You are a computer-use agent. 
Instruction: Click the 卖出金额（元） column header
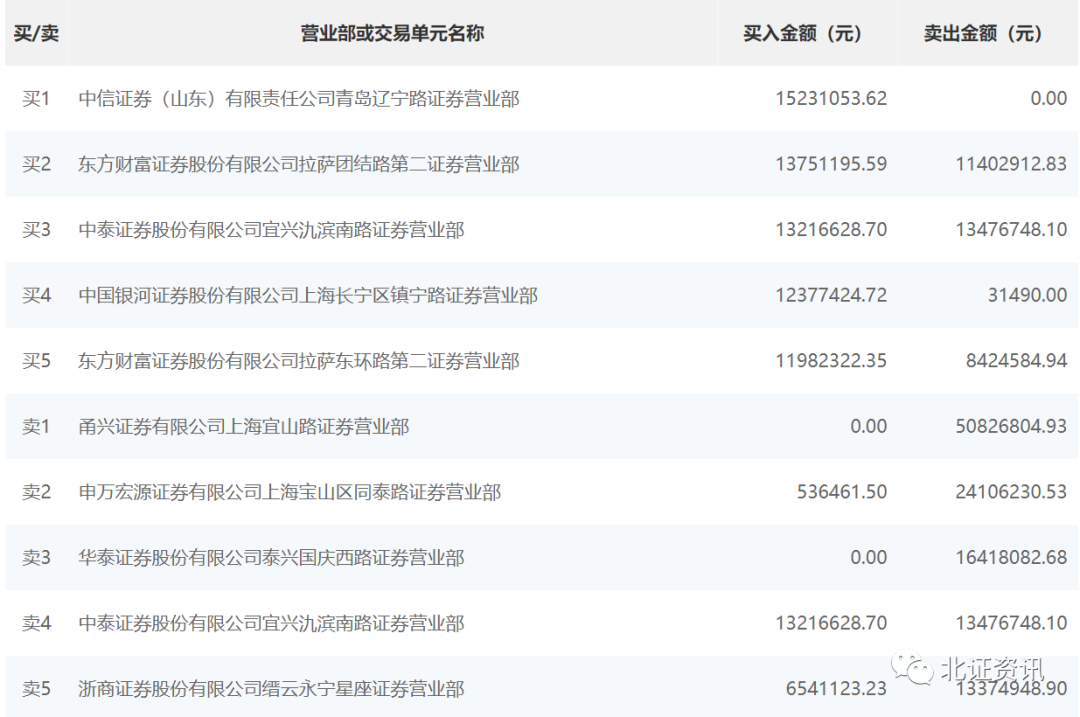click(x=988, y=34)
